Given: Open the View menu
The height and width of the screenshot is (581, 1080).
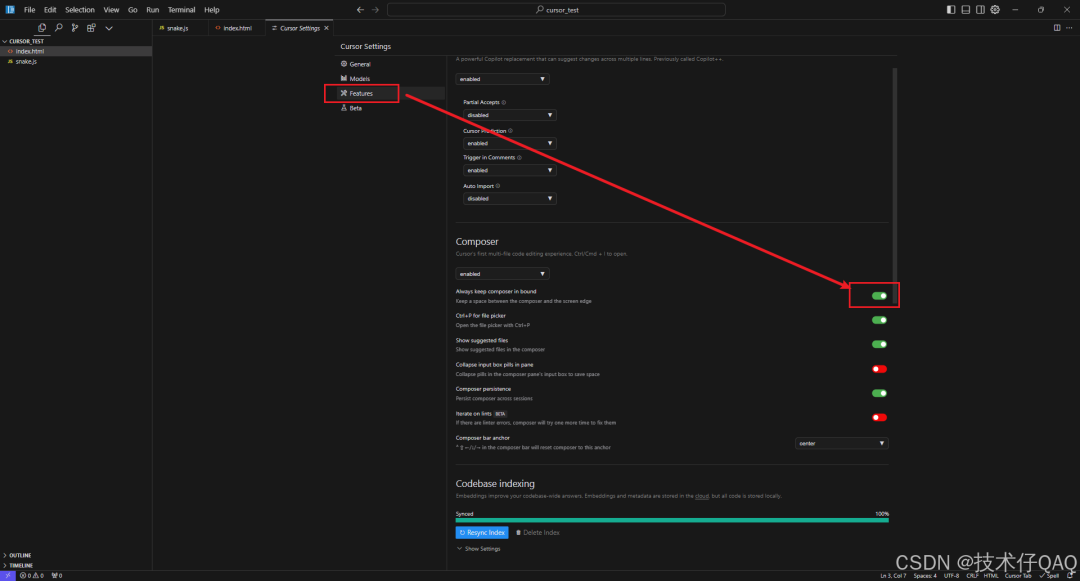Looking at the screenshot, I should point(111,10).
